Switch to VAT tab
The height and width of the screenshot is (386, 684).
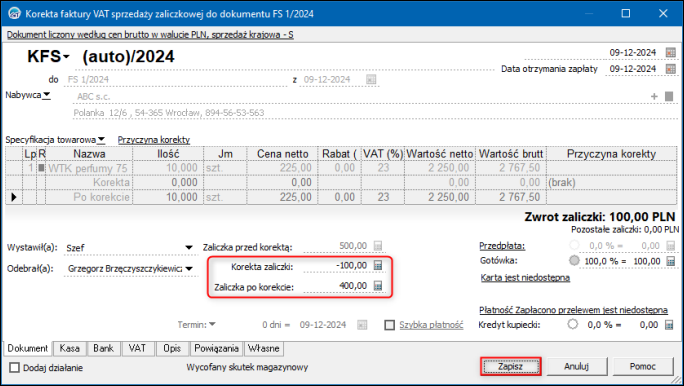coord(137,348)
